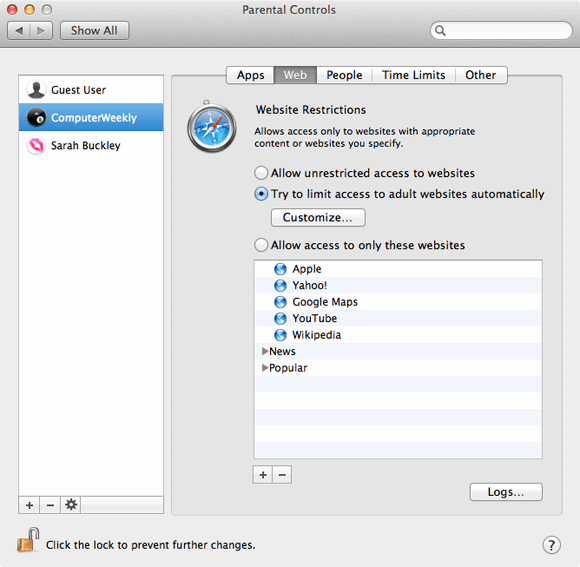Click the gear action menu under user list
Screen dimensions: 580x567
pyautogui.click(x=71, y=504)
